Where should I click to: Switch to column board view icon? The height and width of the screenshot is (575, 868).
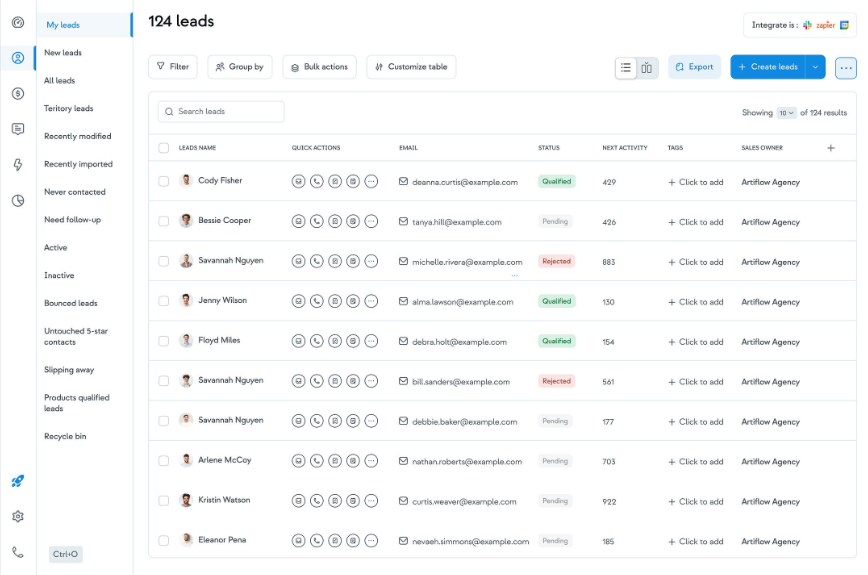647,68
